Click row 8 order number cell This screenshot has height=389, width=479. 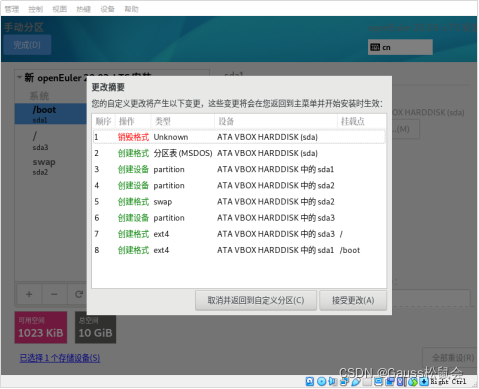click(97, 250)
